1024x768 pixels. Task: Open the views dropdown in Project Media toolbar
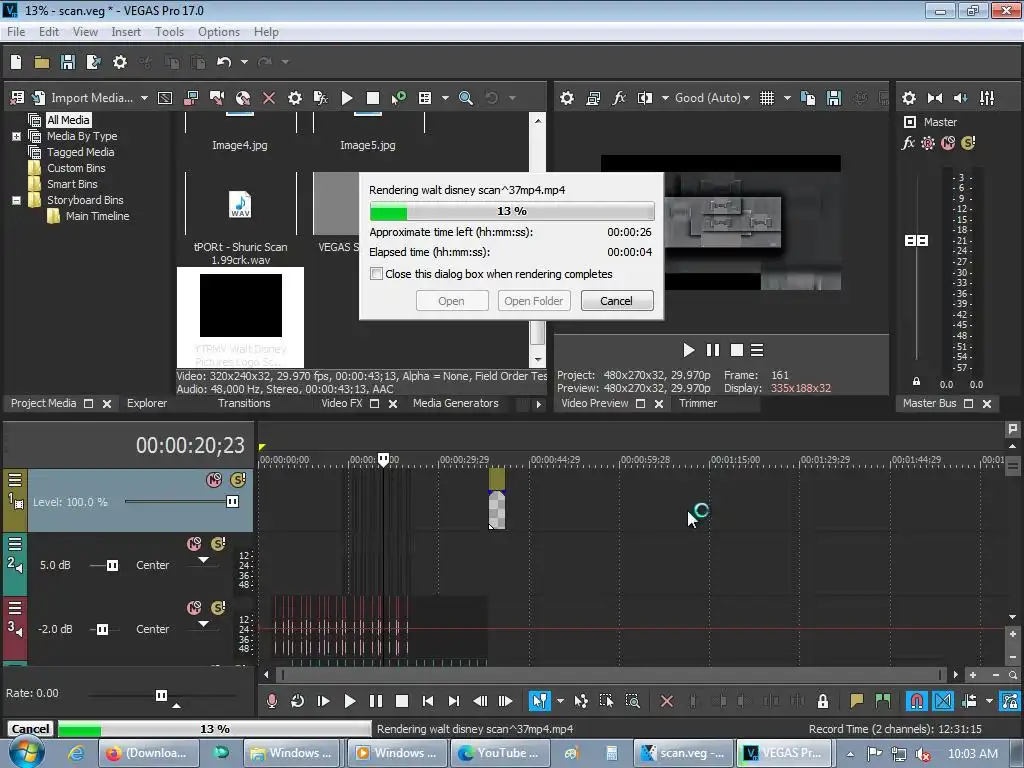tap(445, 98)
